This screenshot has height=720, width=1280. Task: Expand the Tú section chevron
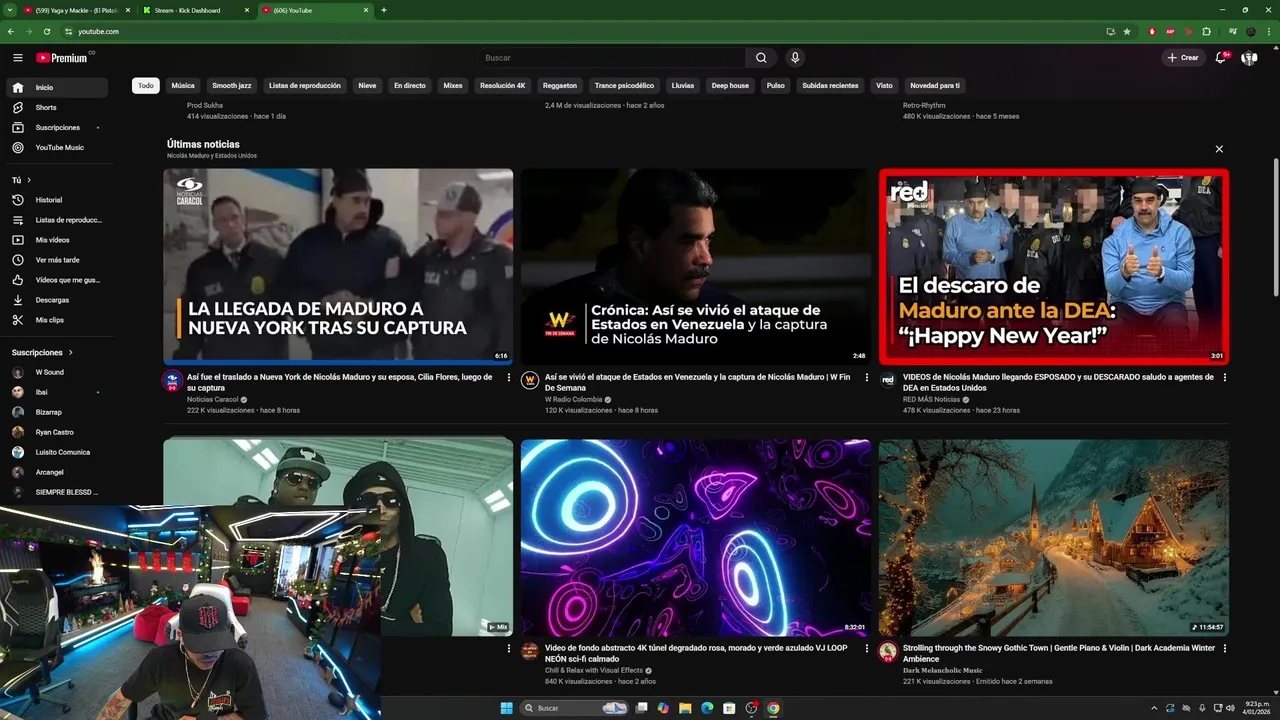pyautogui.click(x=29, y=180)
